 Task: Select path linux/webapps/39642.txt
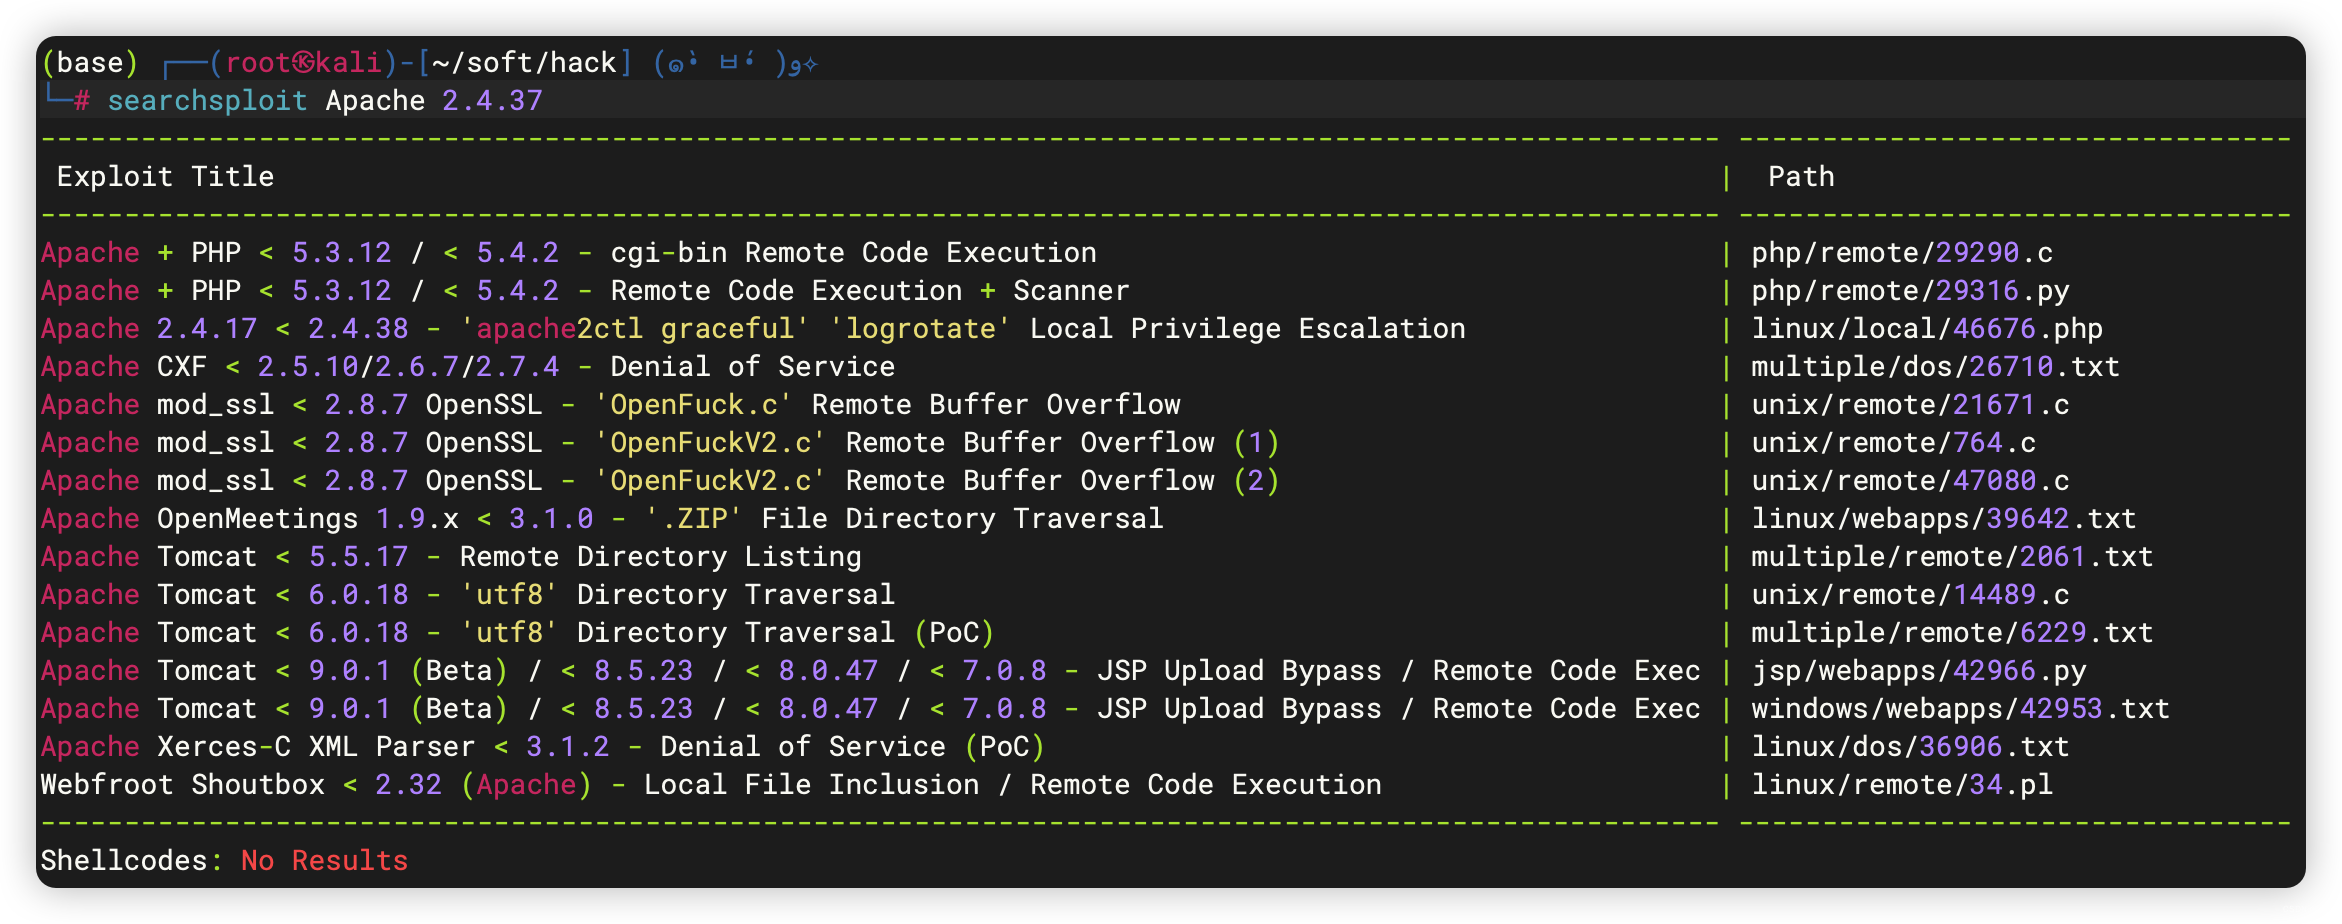point(1944,519)
